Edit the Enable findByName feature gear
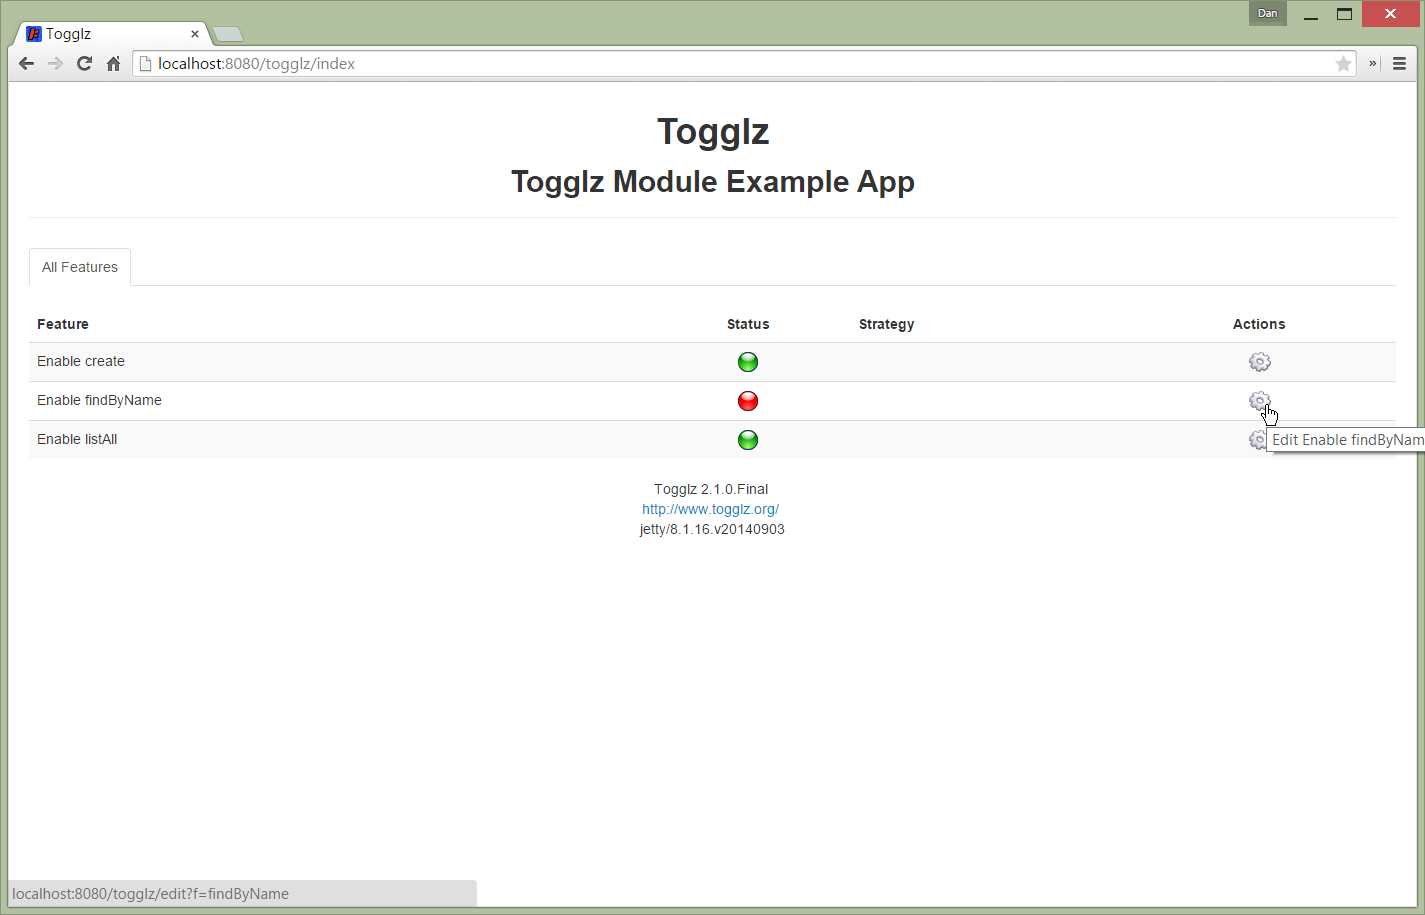Viewport: 1425px width, 915px height. [x=1259, y=401]
